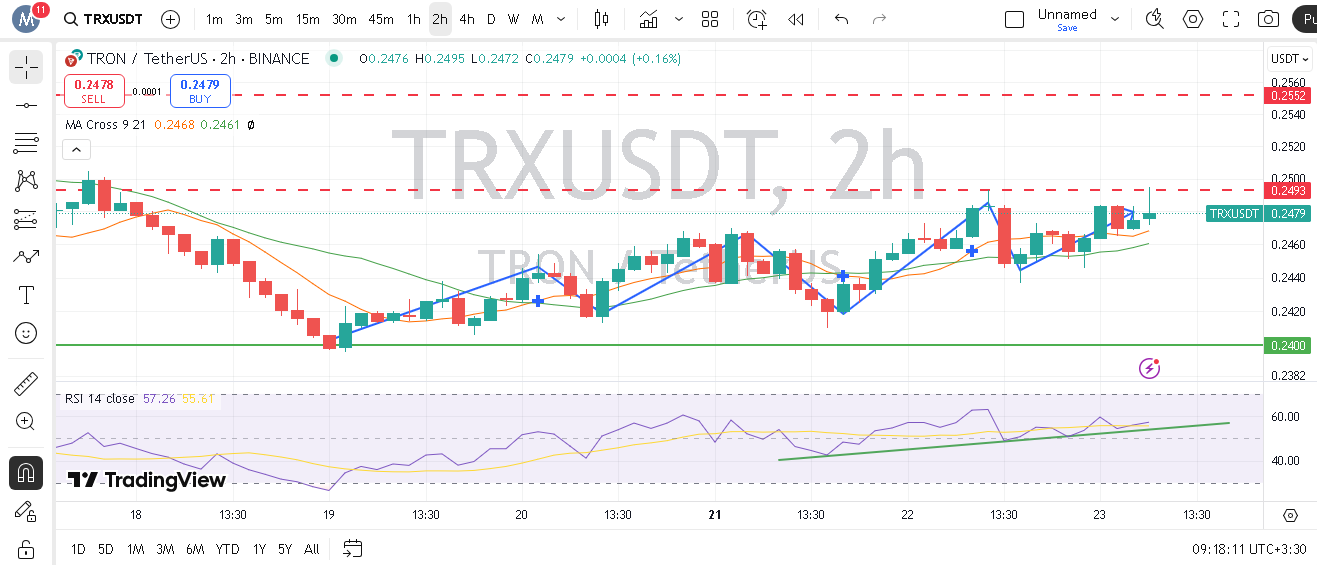Viewport: 1317px width, 565px height.
Task: Set date range to 5D
Action: coord(106,548)
